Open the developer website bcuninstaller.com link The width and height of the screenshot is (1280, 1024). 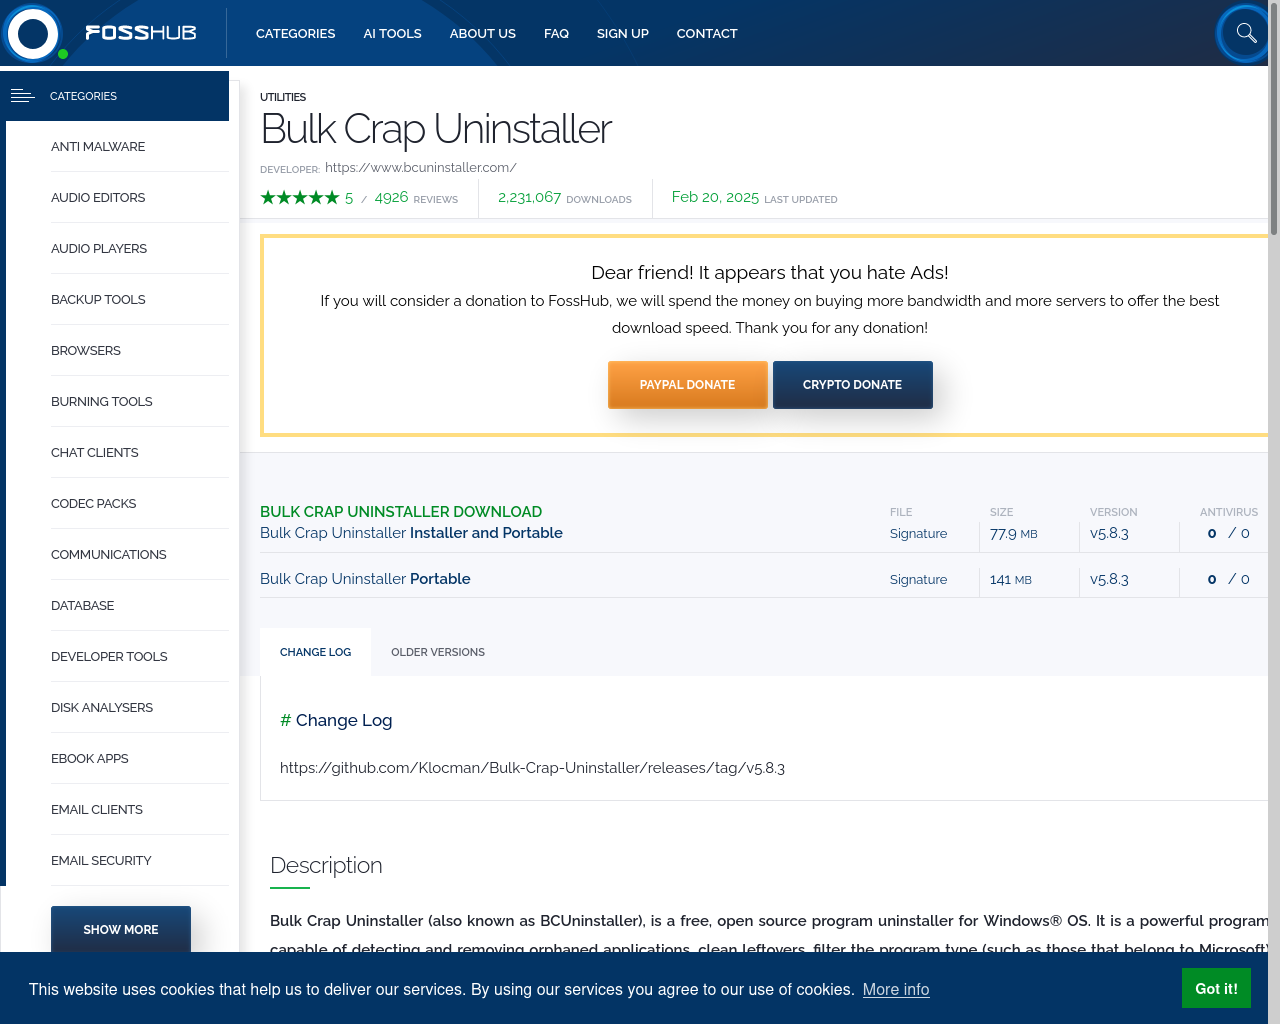pos(420,168)
